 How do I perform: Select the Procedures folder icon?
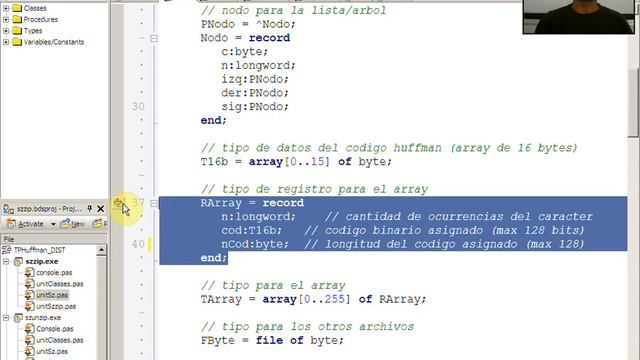(17, 20)
